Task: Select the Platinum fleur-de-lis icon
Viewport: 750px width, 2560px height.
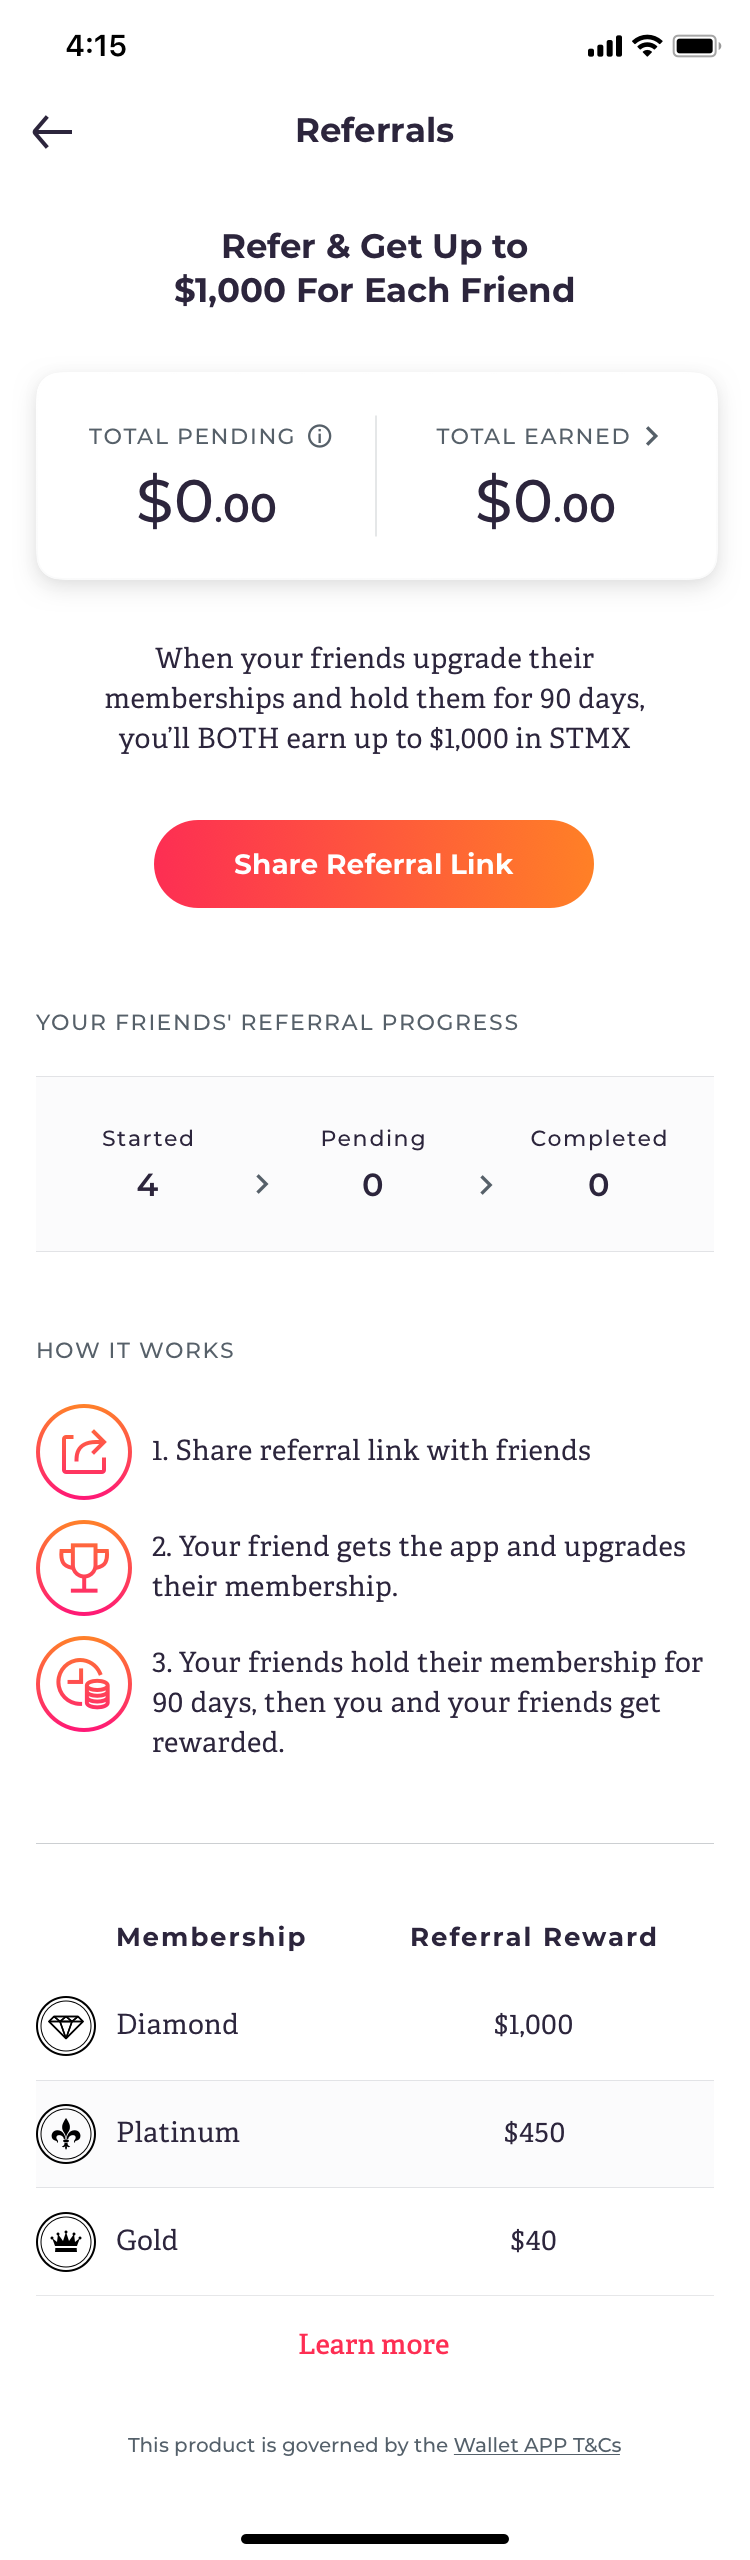Action: 66,2134
